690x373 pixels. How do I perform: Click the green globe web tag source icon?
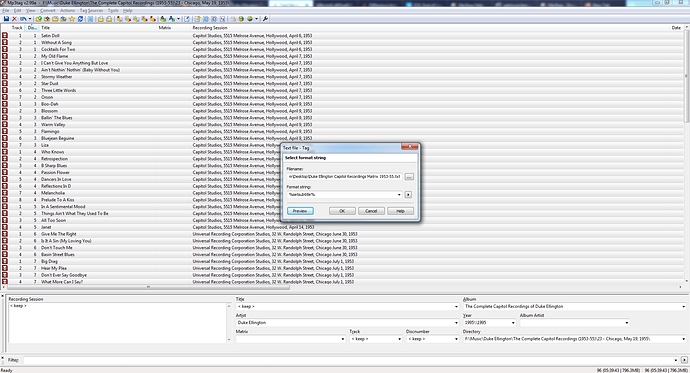(x=241, y=19)
